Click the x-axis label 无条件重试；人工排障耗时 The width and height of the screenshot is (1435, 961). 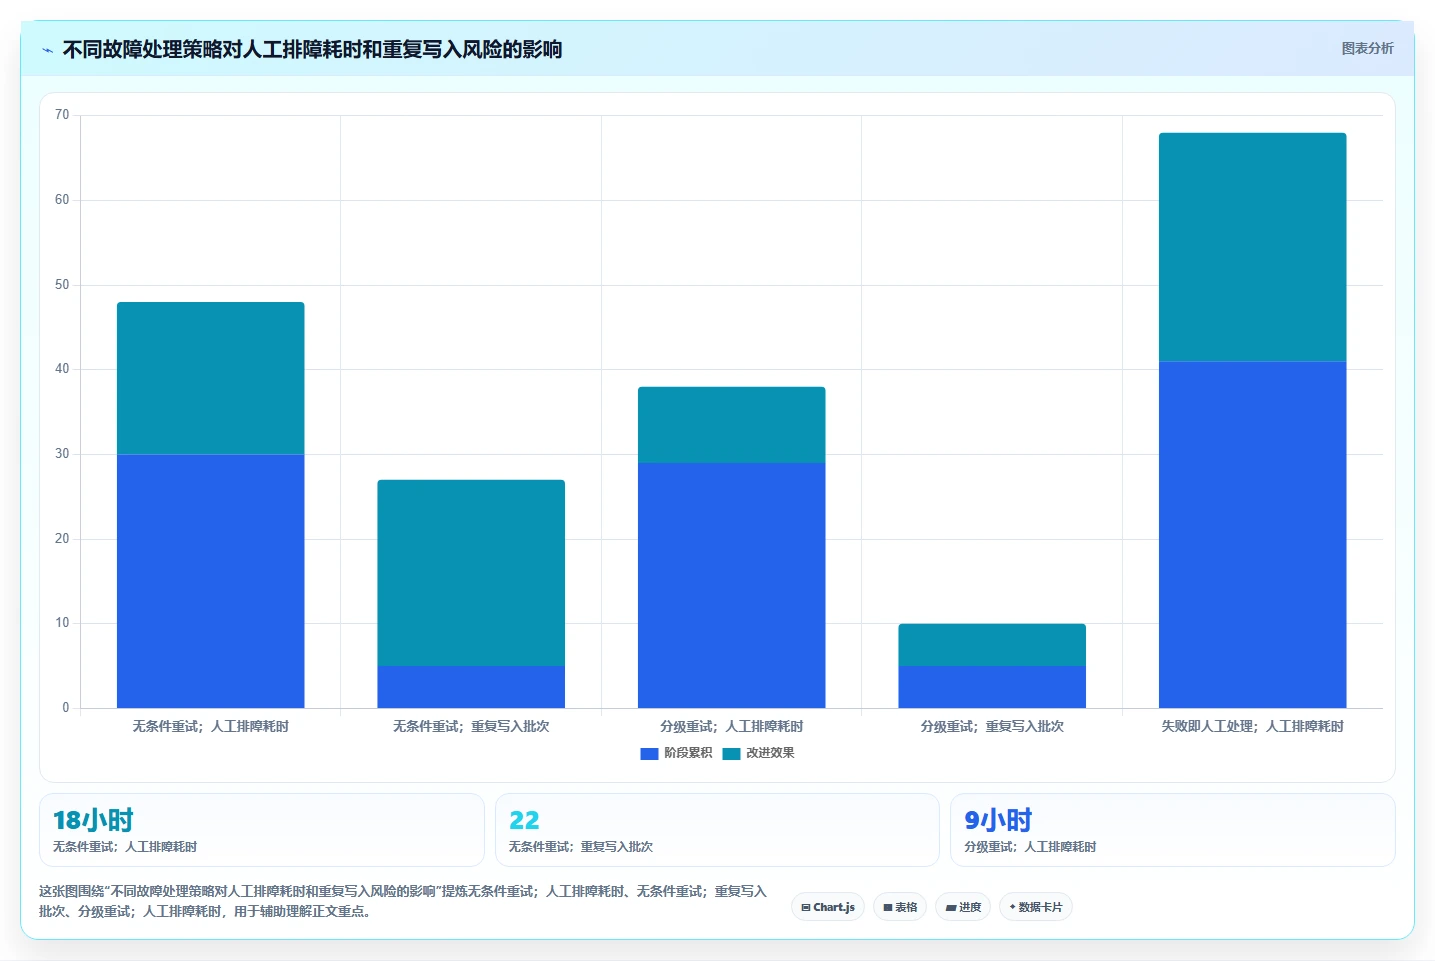pyautogui.click(x=210, y=727)
